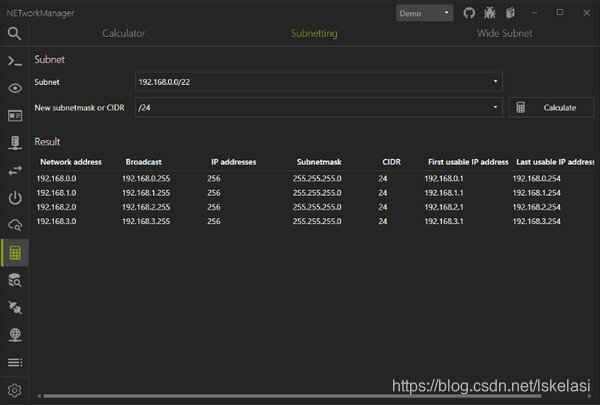Screen dimensions: 600x405
Task: Select the Subnet Calculator grid icon
Action: tap(15, 253)
